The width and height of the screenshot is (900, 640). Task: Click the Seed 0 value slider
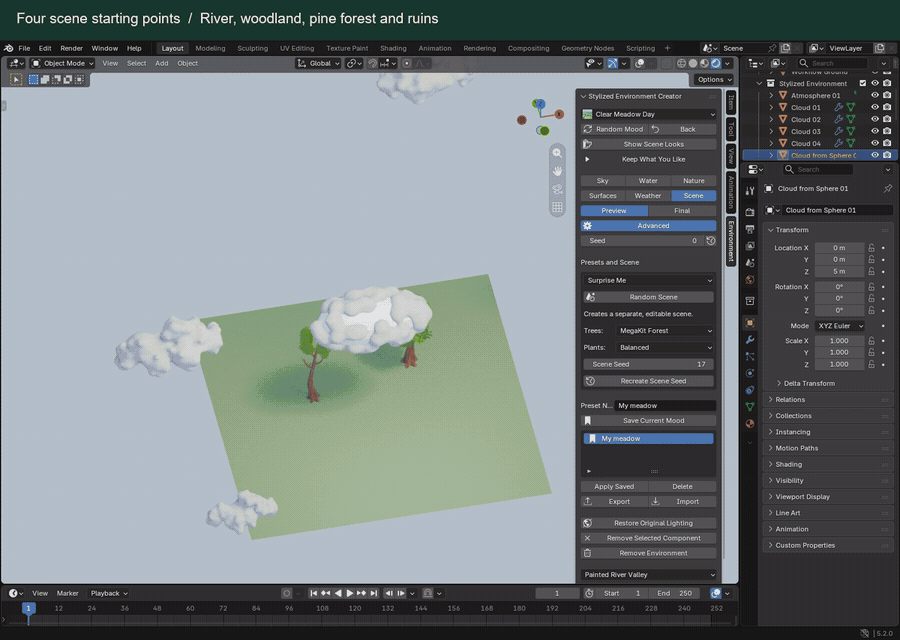(x=642, y=241)
